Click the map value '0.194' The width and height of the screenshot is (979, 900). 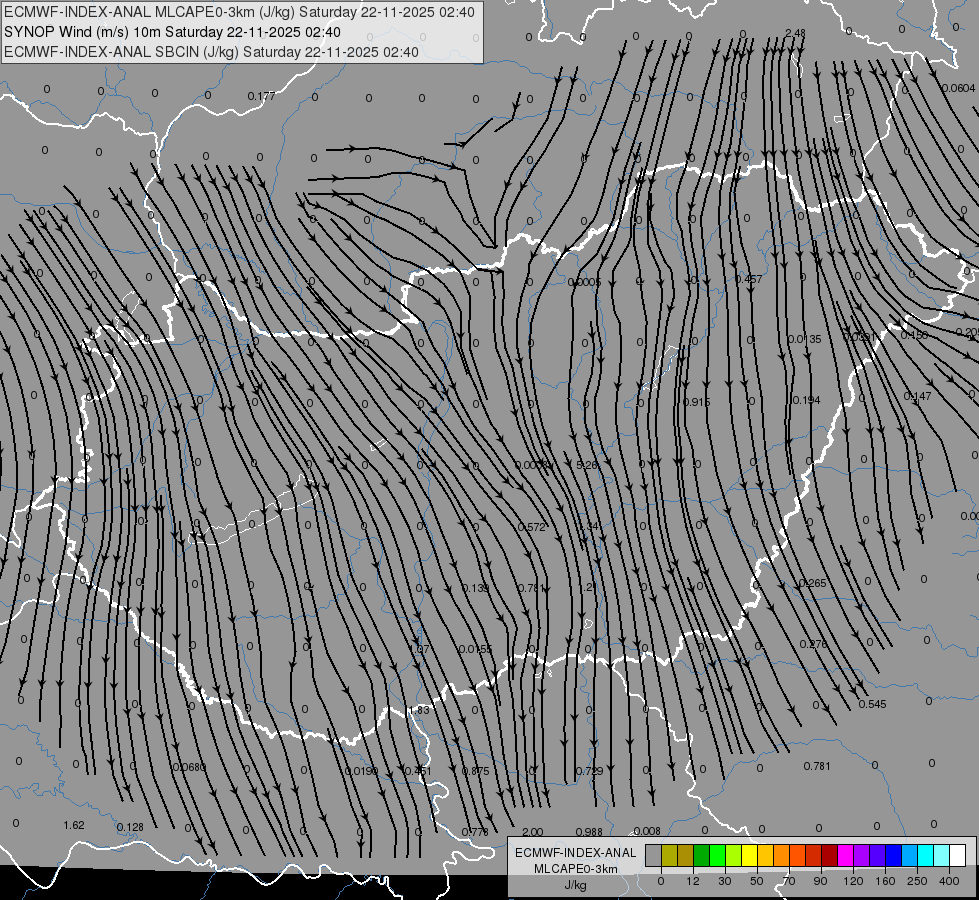tap(806, 400)
